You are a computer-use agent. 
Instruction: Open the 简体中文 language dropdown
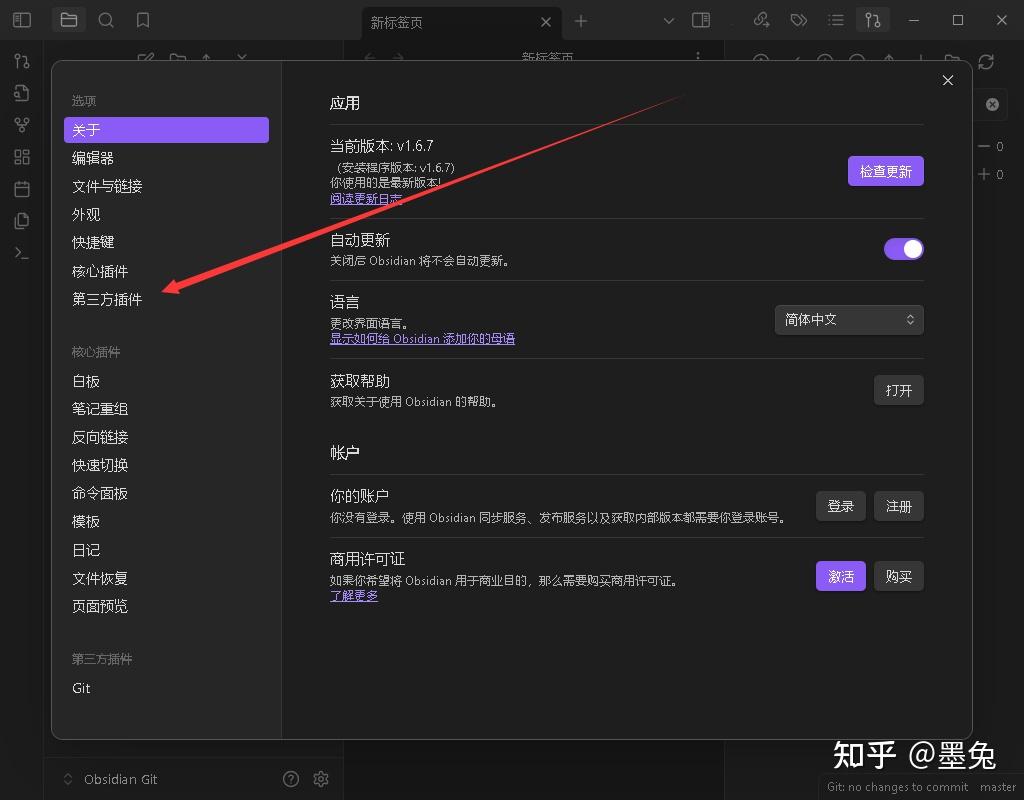pos(848,320)
